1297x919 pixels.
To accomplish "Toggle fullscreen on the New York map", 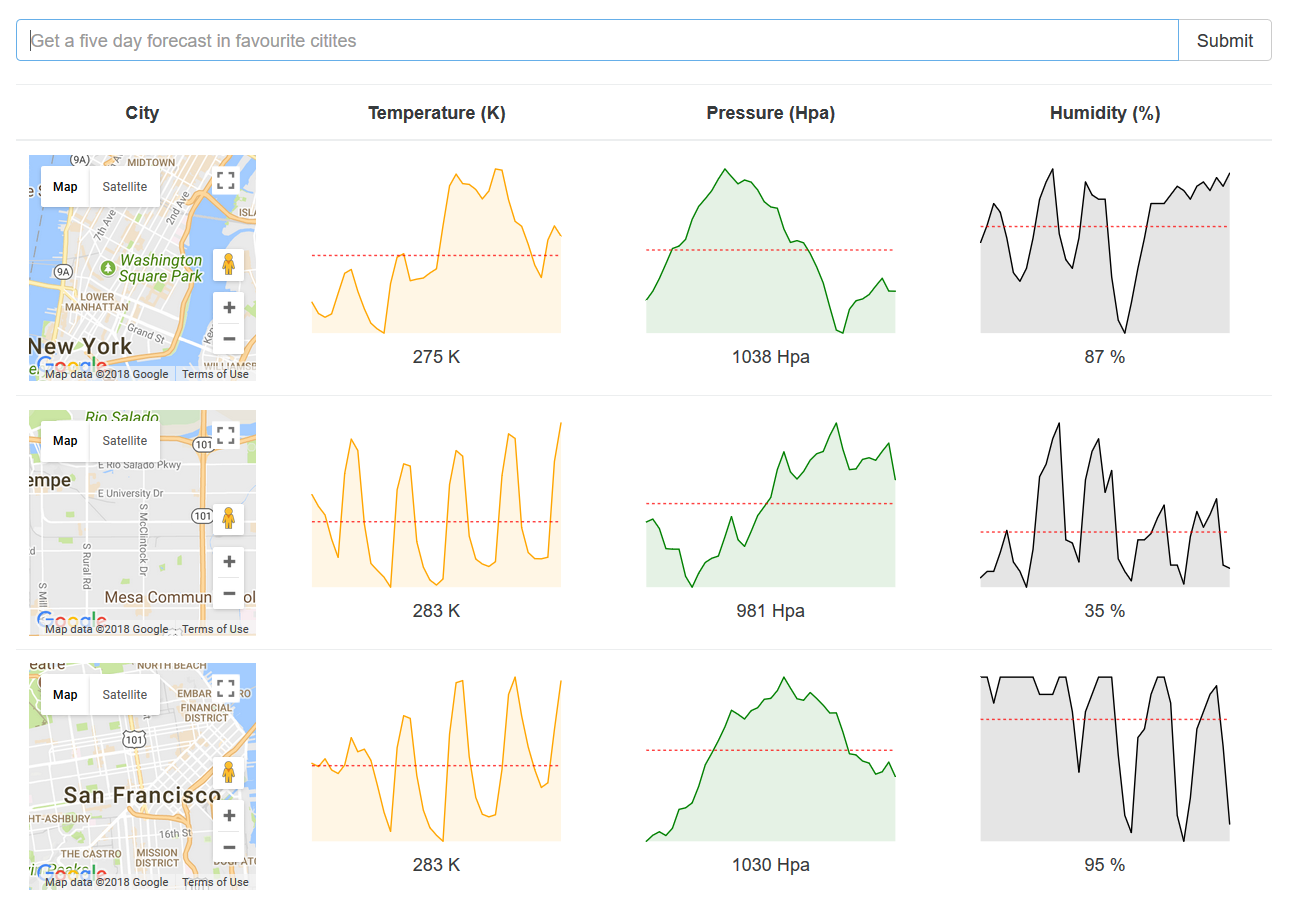I will point(226,181).
